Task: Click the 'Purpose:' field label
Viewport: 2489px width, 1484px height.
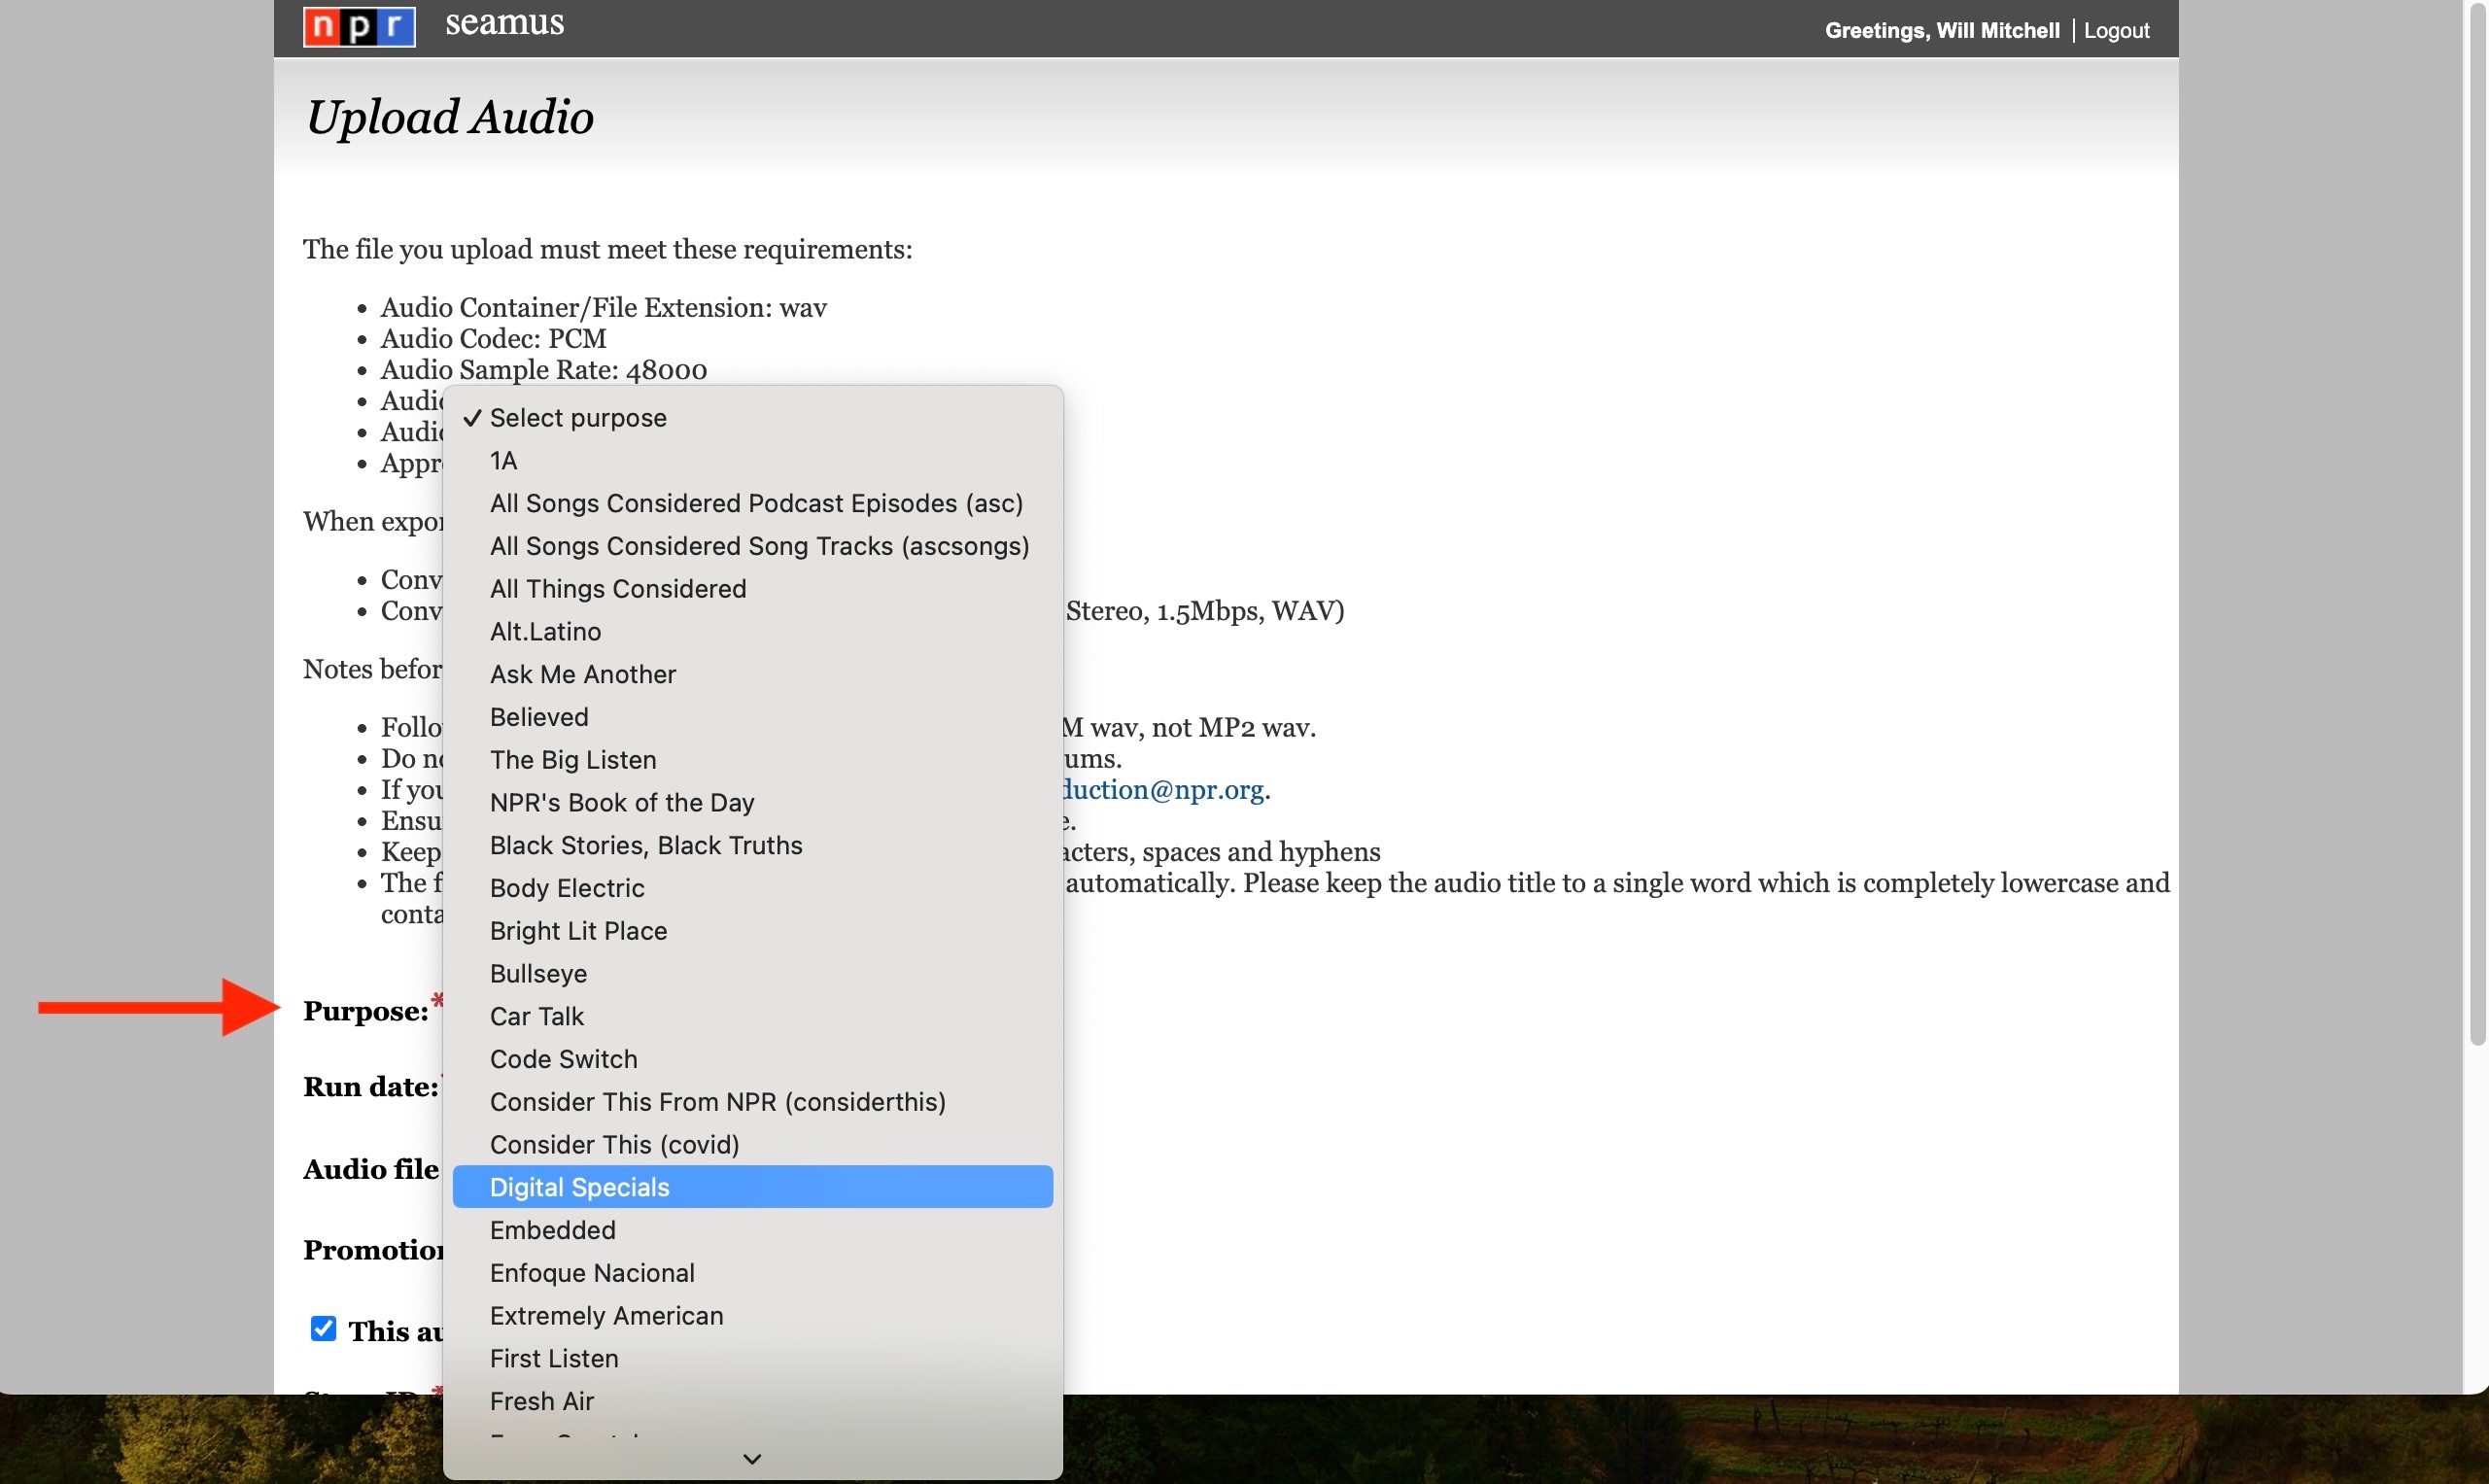Action: [x=366, y=1011]
